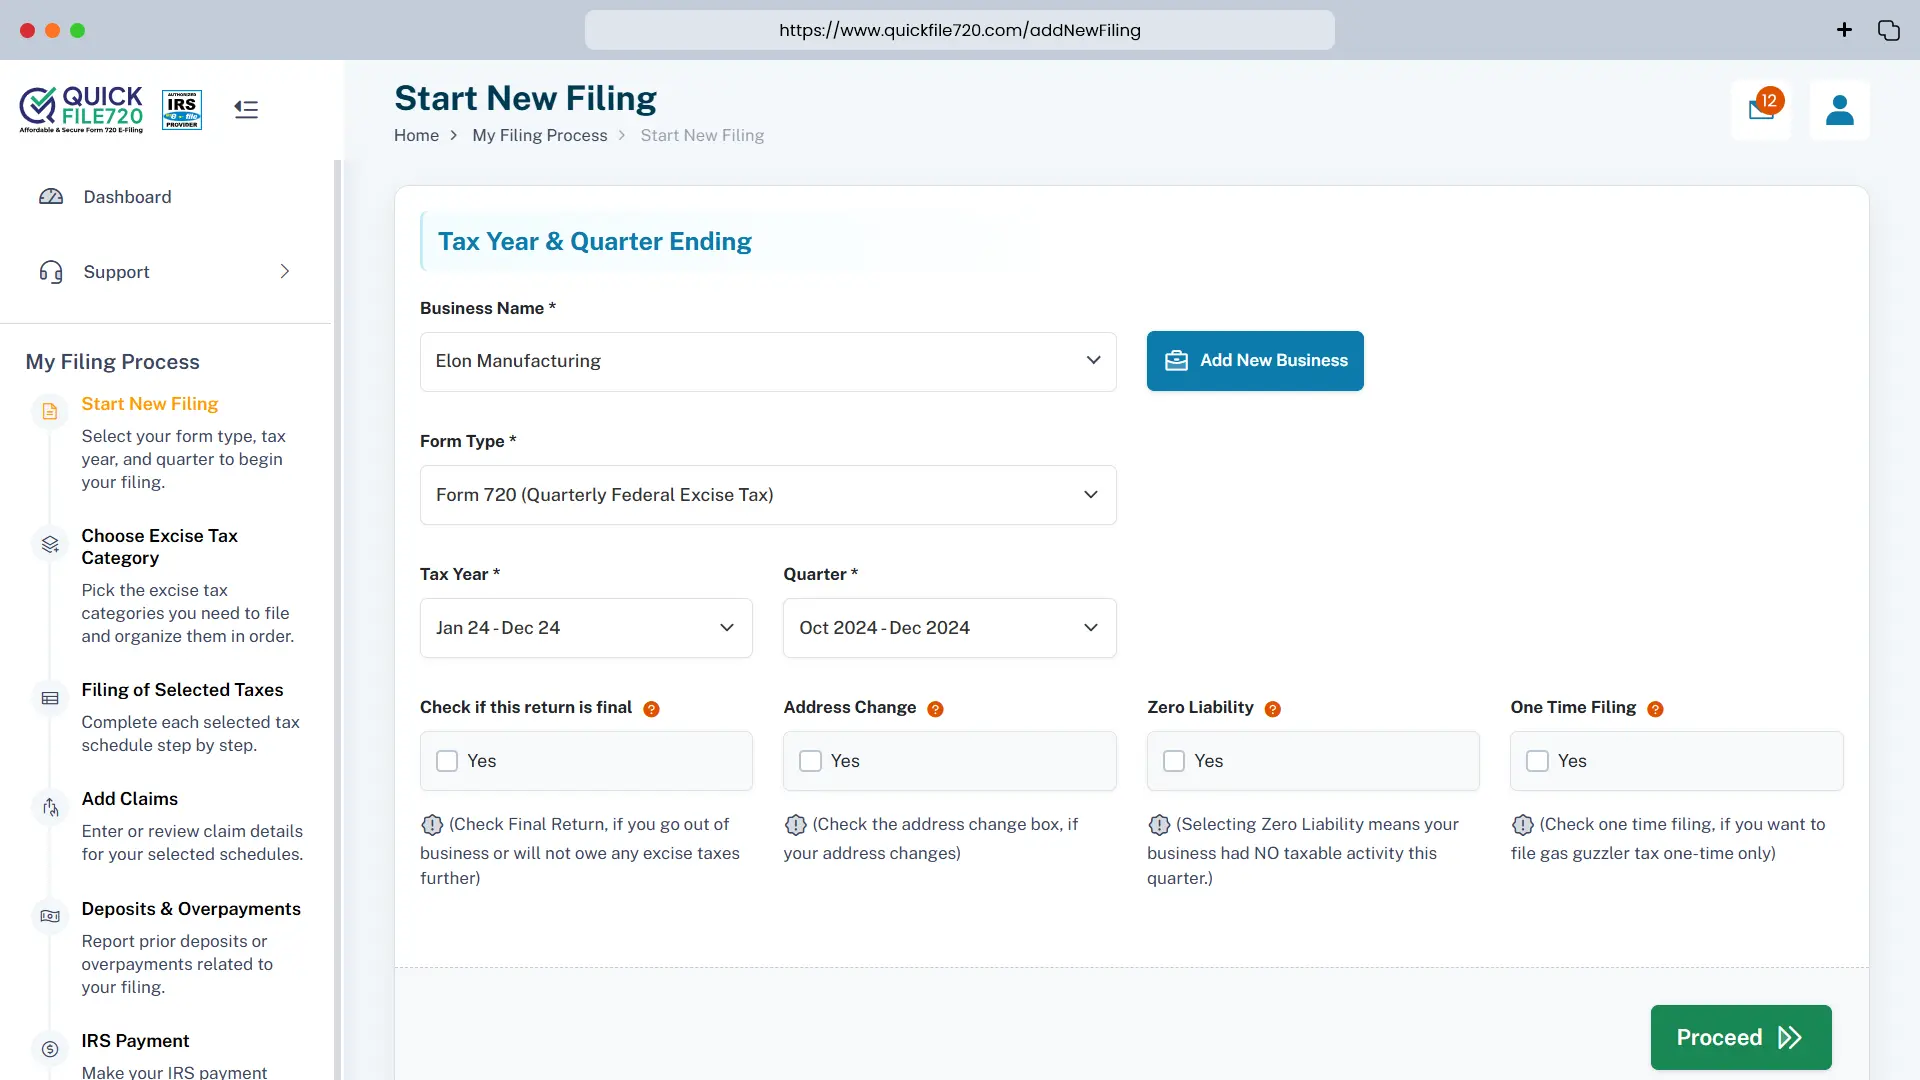Select Deposits & Overpayments in the sidebar
Viewport: 1920px width, 1080px height.
pyautogui.click(x=190, y=909)
